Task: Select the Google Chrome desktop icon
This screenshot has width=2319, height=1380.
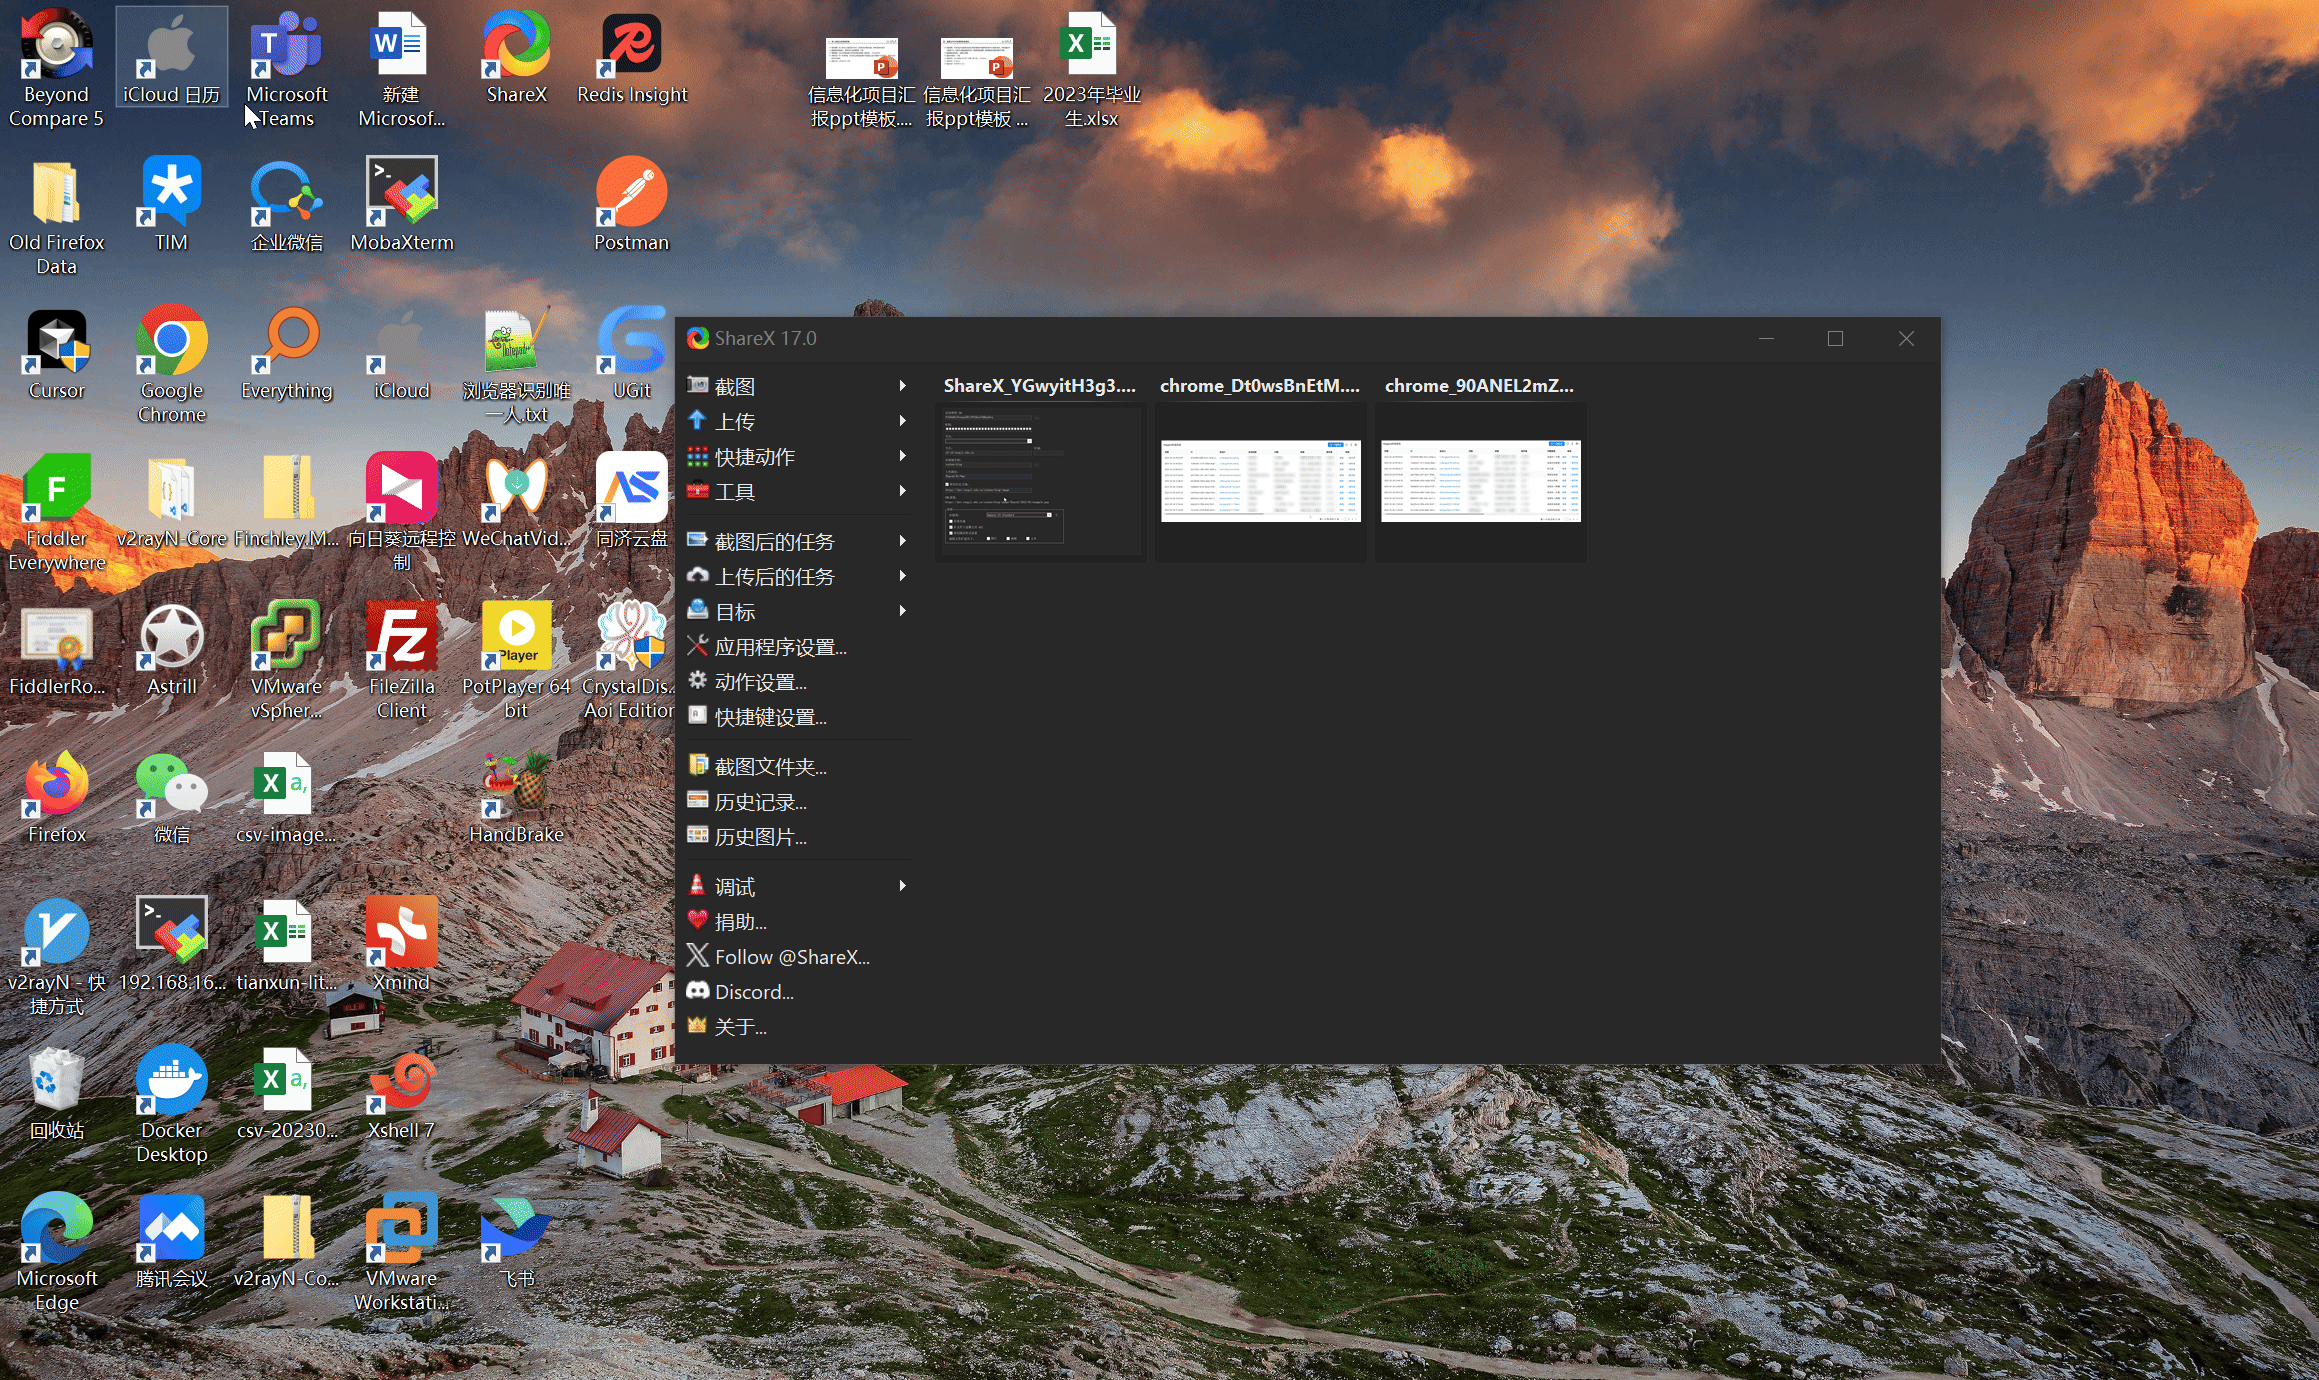Action: pyautogui.click(x=171, y=364)
